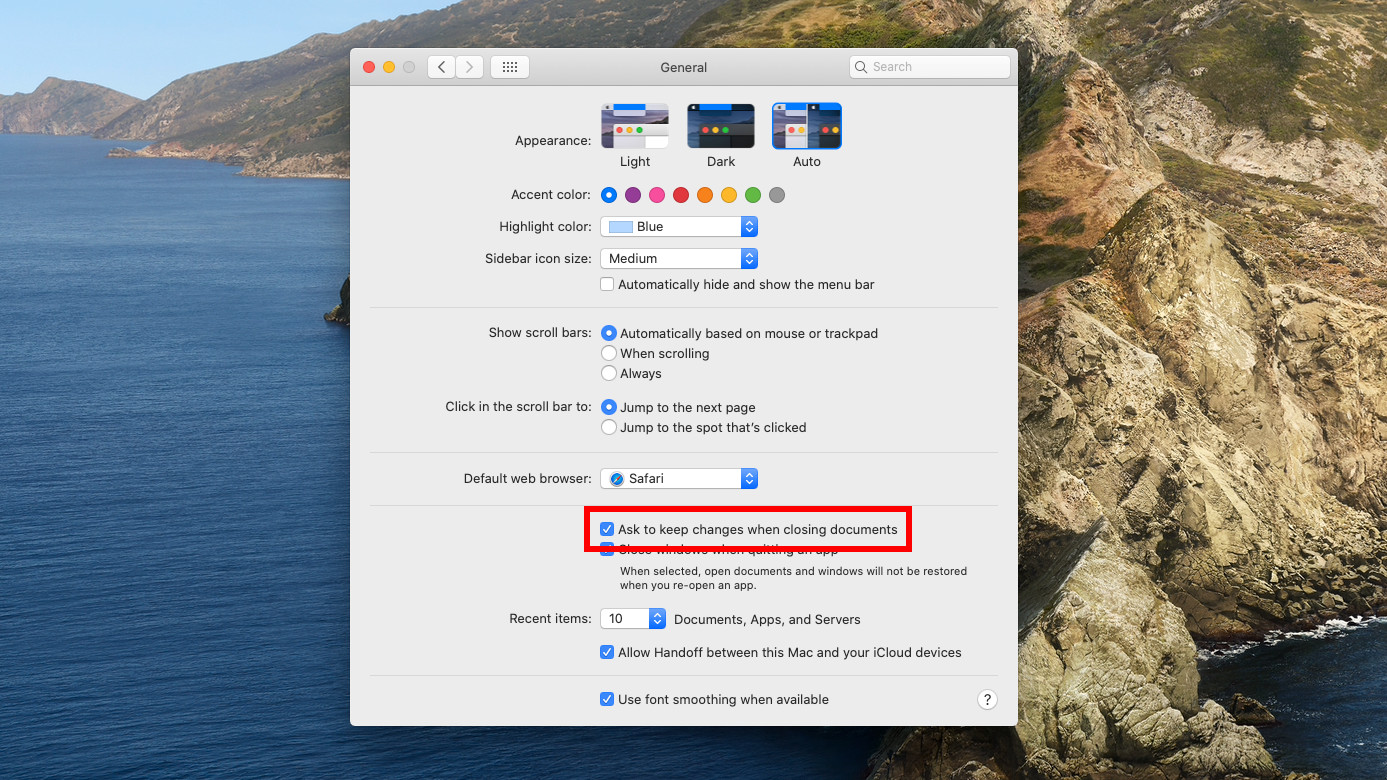Open the Sidebar icon size dropdown

[679, 259]
